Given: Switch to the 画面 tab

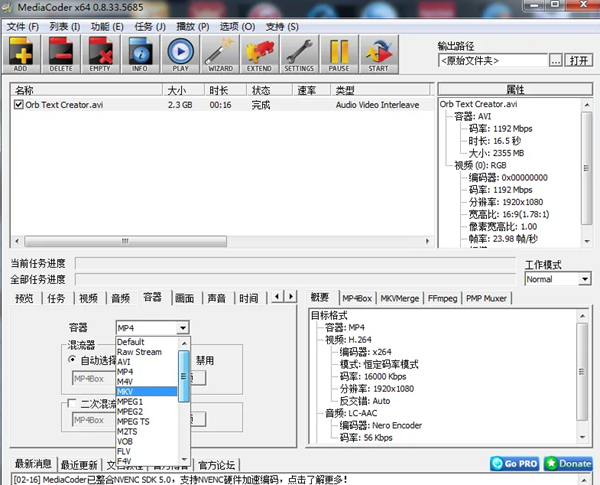Looking at the screenshot, I should click(x=185, y=298).
